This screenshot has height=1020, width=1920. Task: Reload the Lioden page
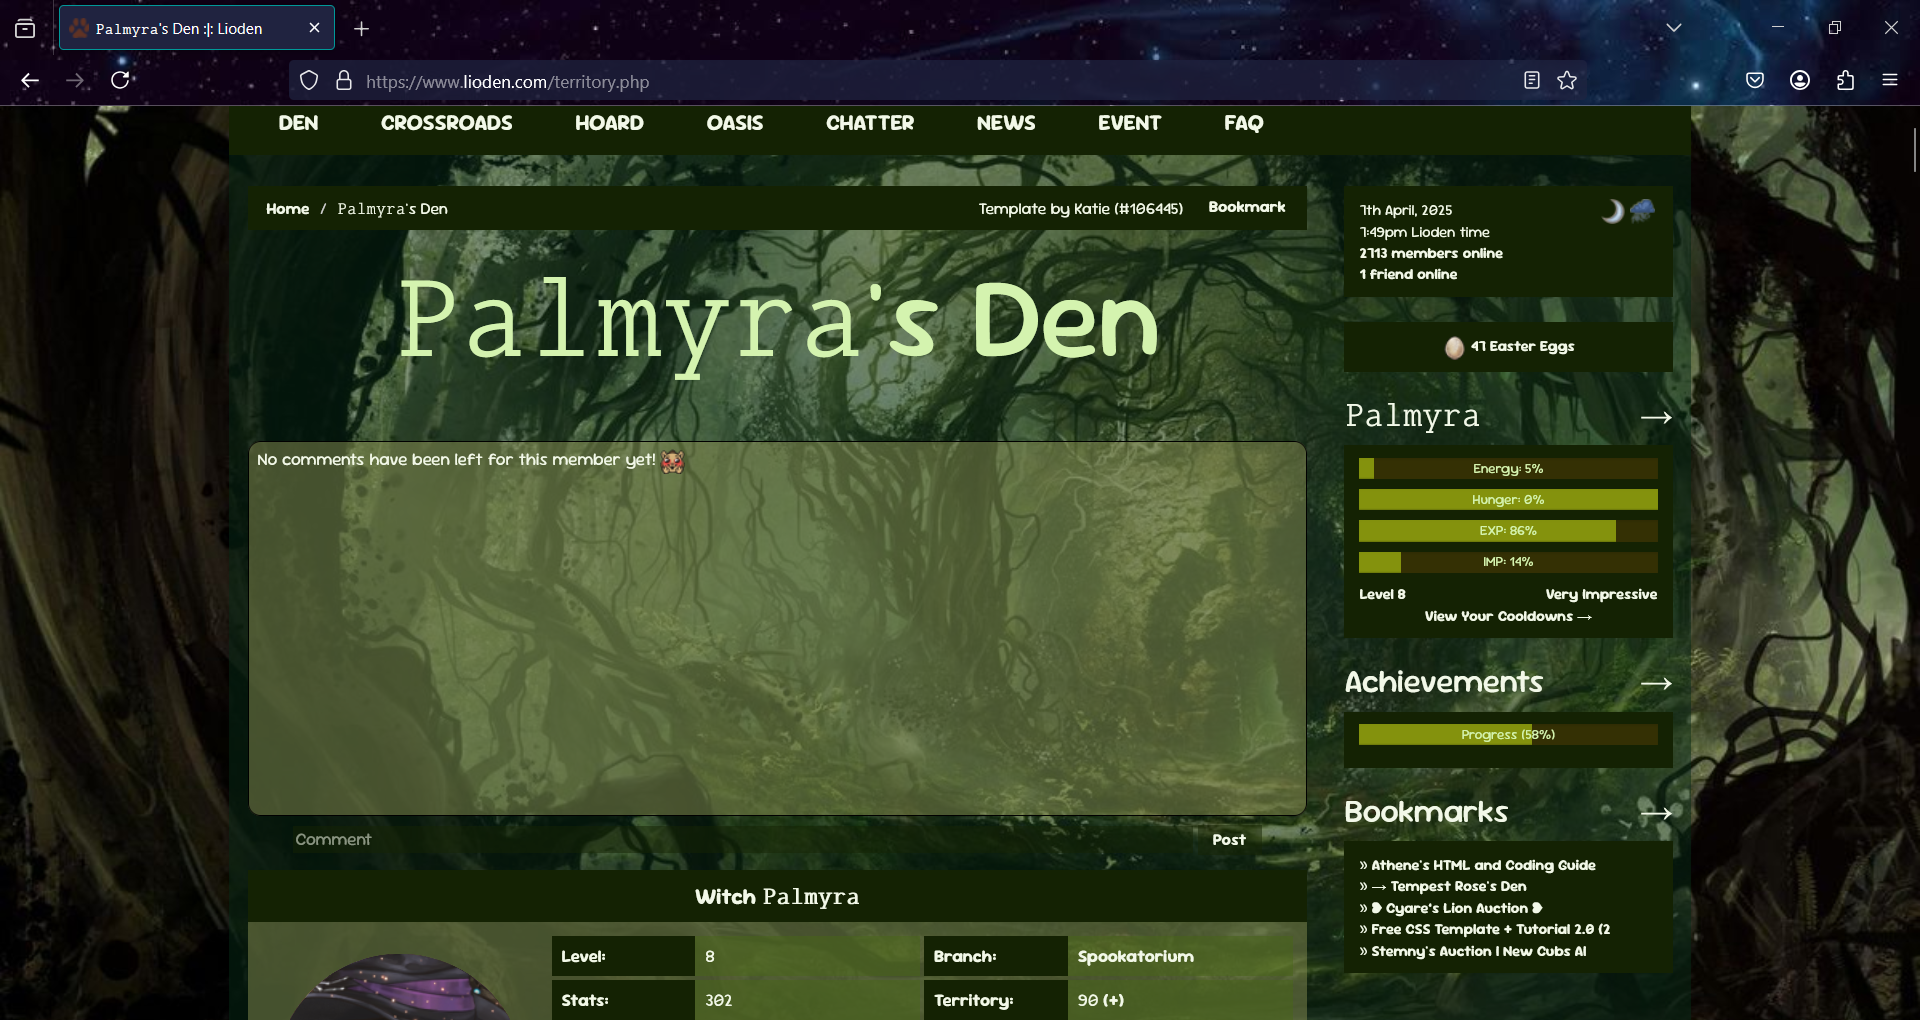(120, 81)
